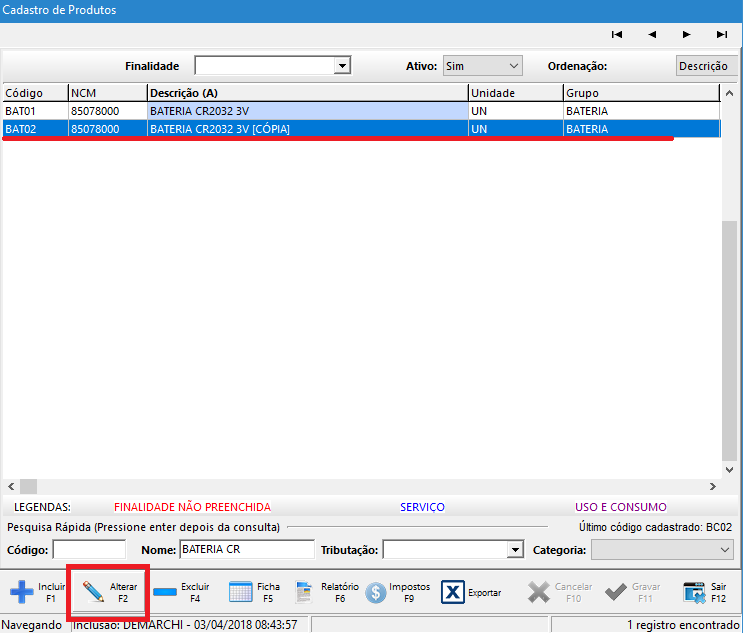Go to first record navigation arrow
This screenshot has height=633, width=743.
click(x=616, y=34)
